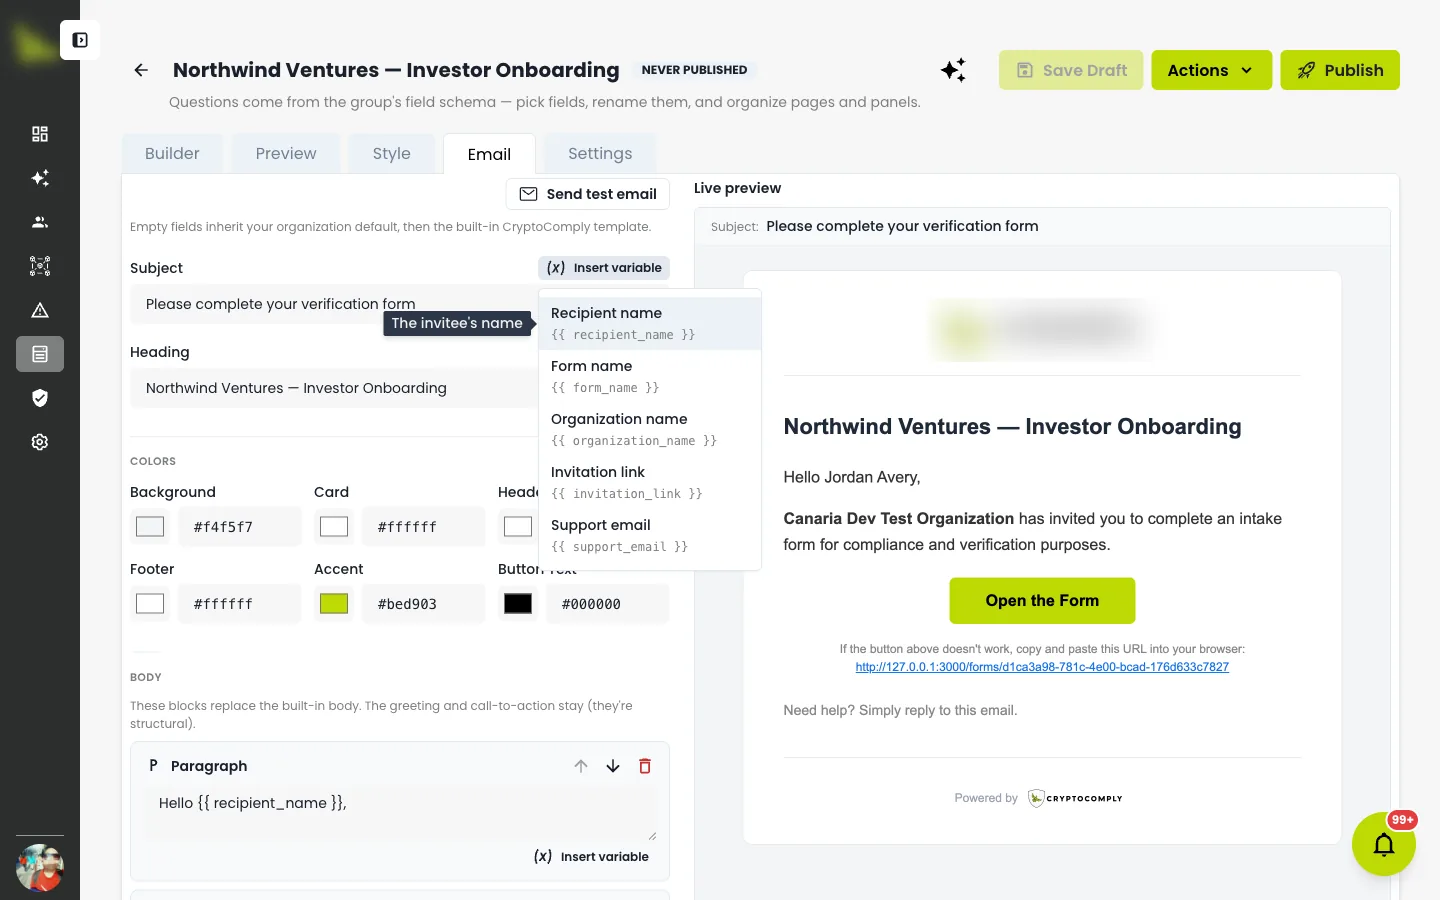This screenshot has width=1440, height=900.
Task: Open Card color swatch
Action: pos(334,527)
